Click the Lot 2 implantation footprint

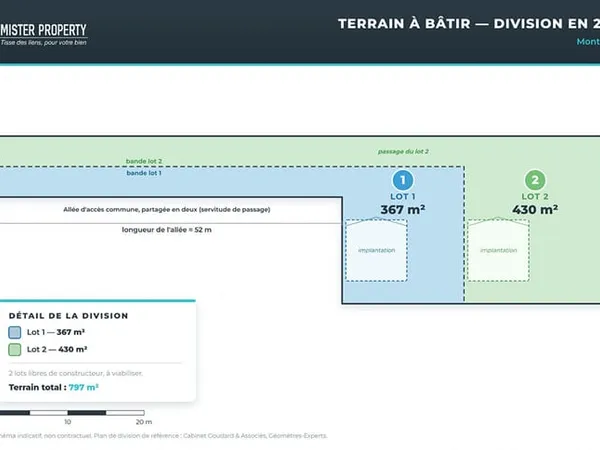point(498,250)
